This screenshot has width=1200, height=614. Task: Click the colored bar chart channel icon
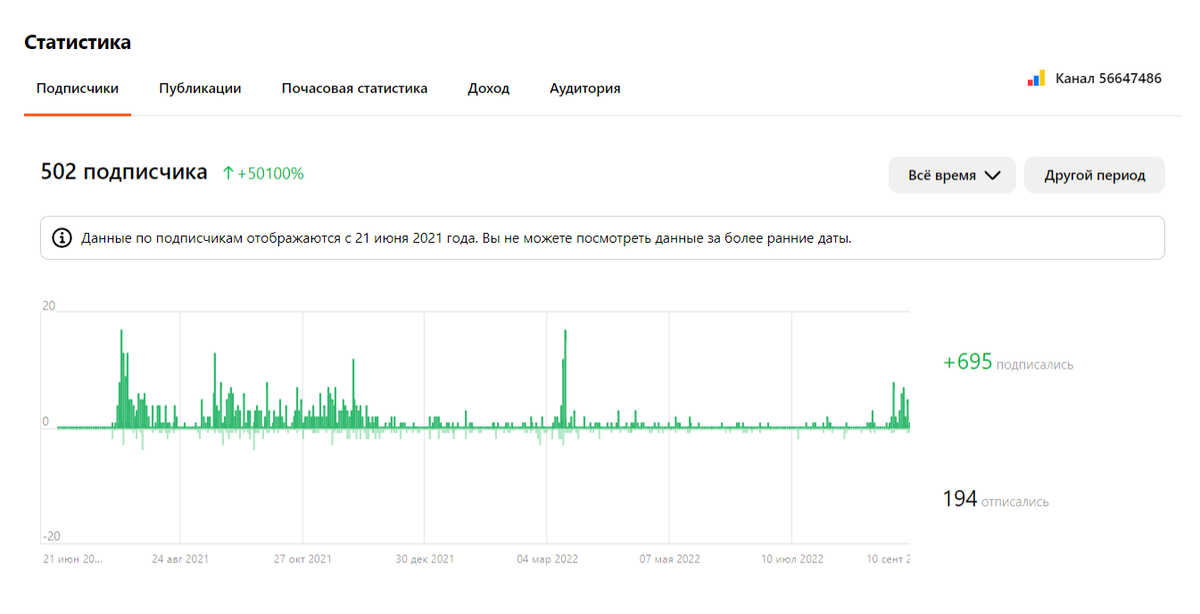(1036, 78)
